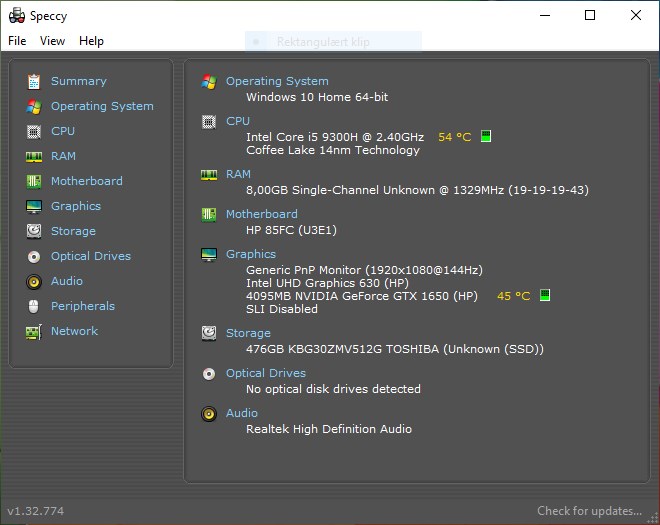This screenshot has width=660, height=525.
Task: Click the Windows flag icon in summary panel
Action: tap(209, 81)
